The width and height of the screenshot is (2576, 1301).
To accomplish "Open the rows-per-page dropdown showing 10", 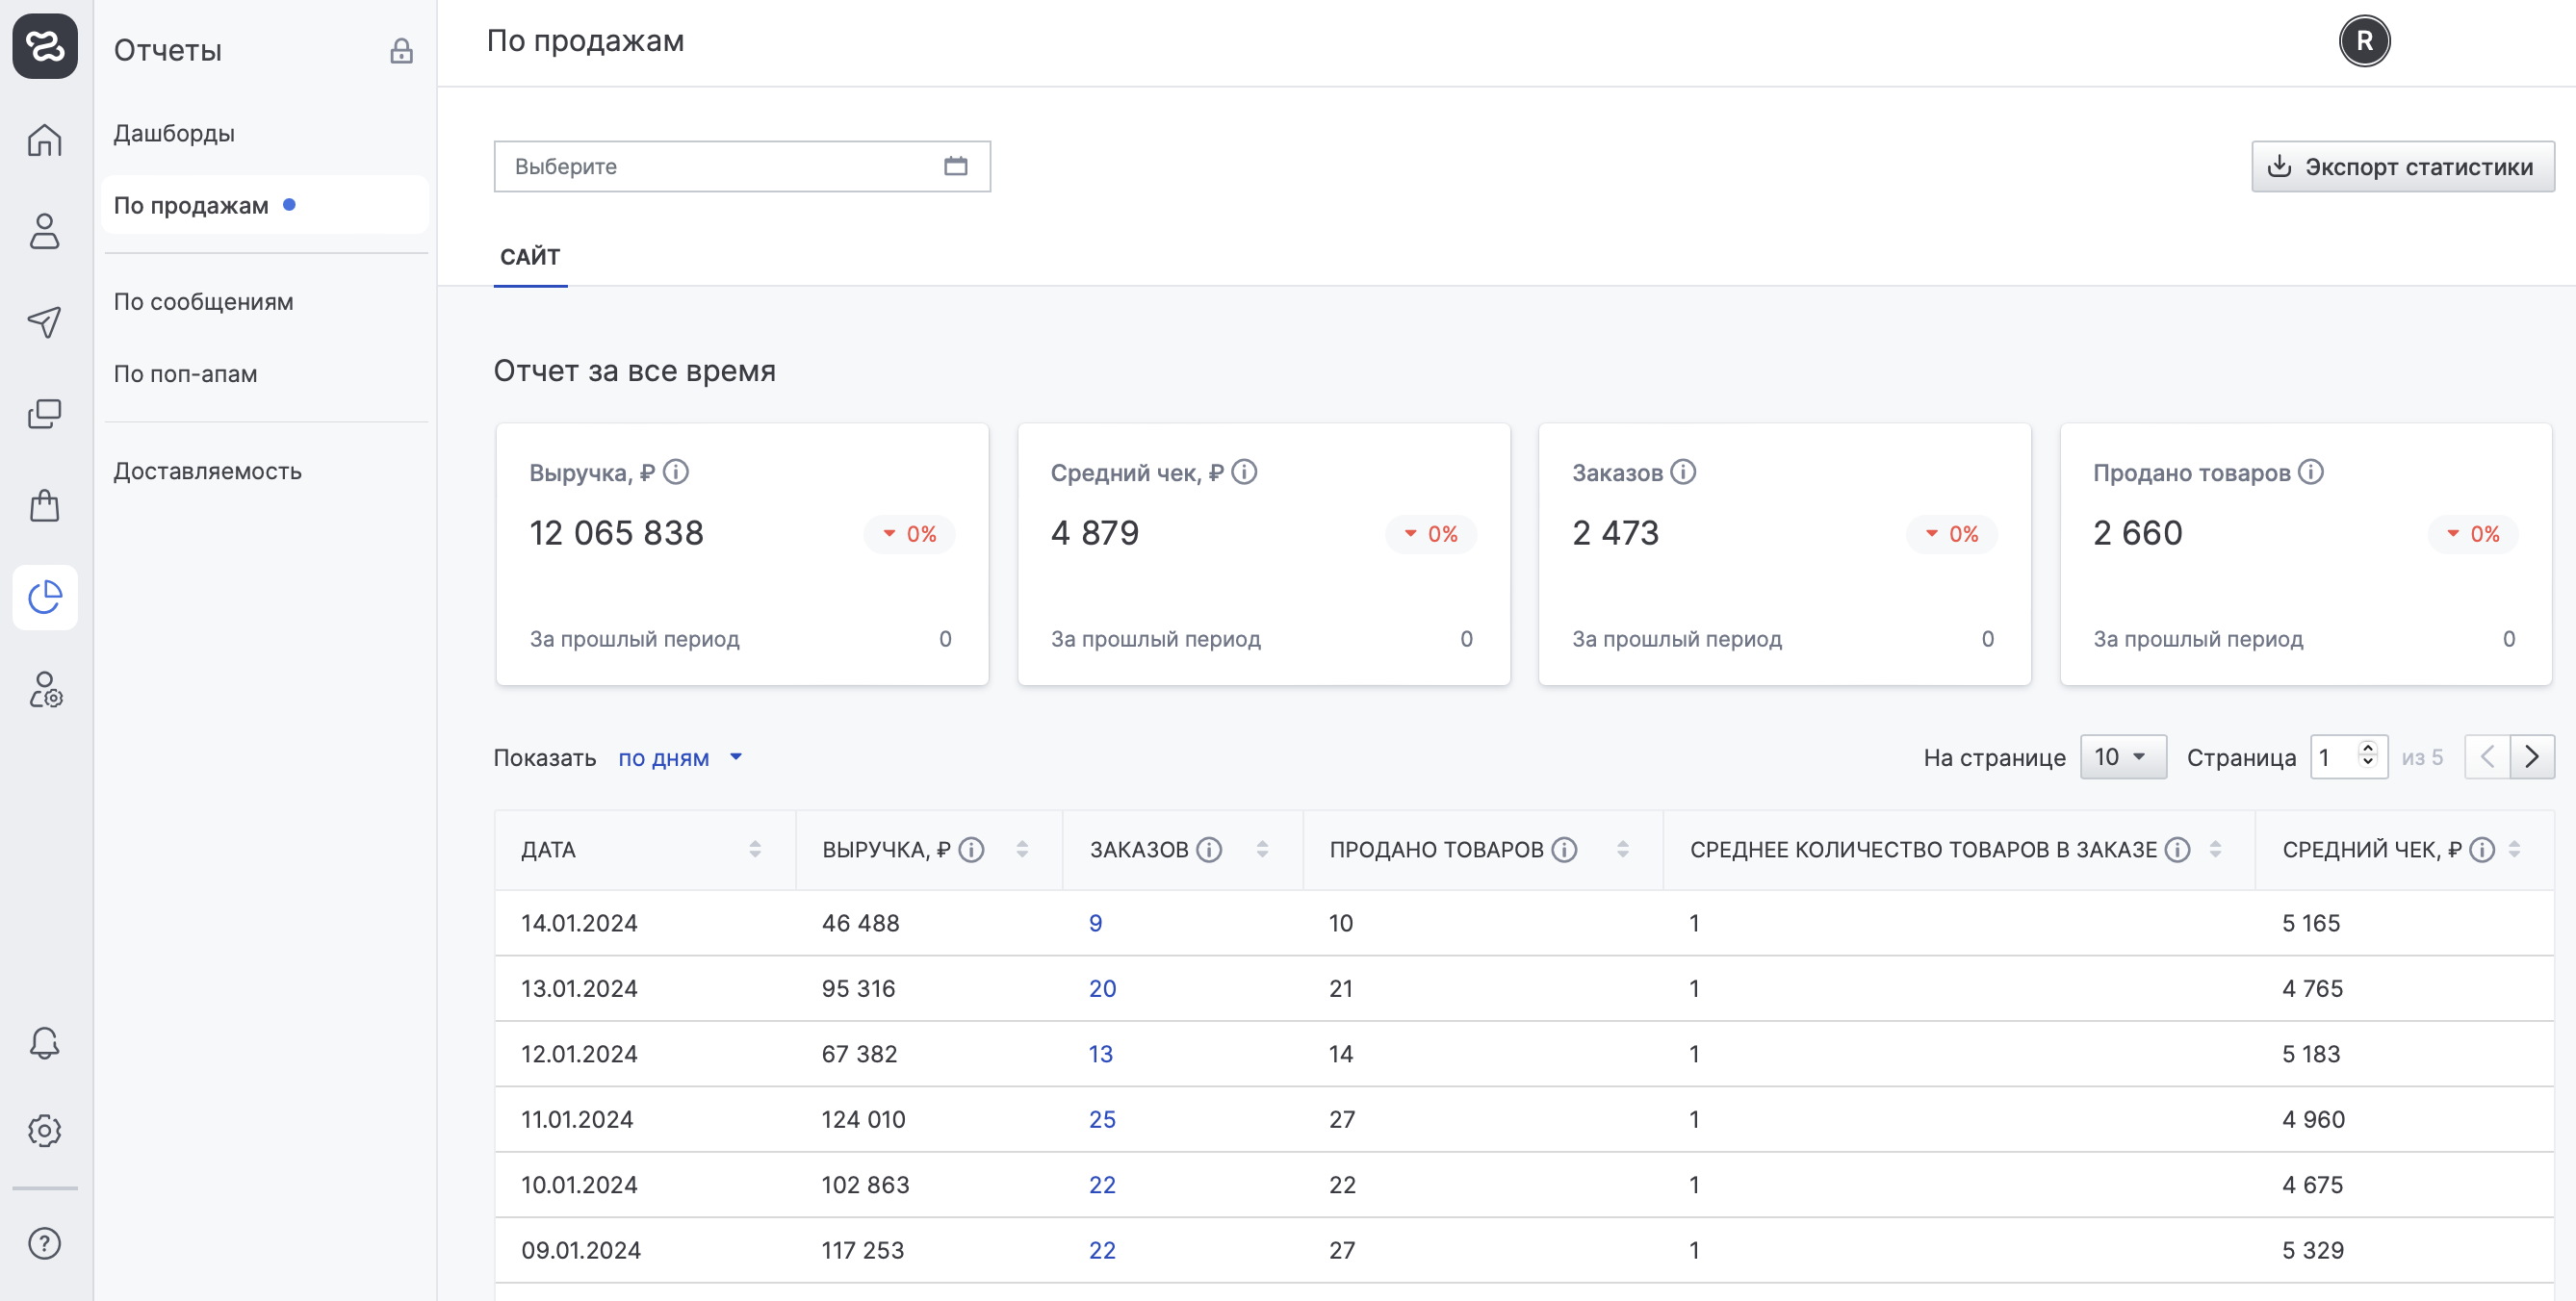I will coord(2122,757).
